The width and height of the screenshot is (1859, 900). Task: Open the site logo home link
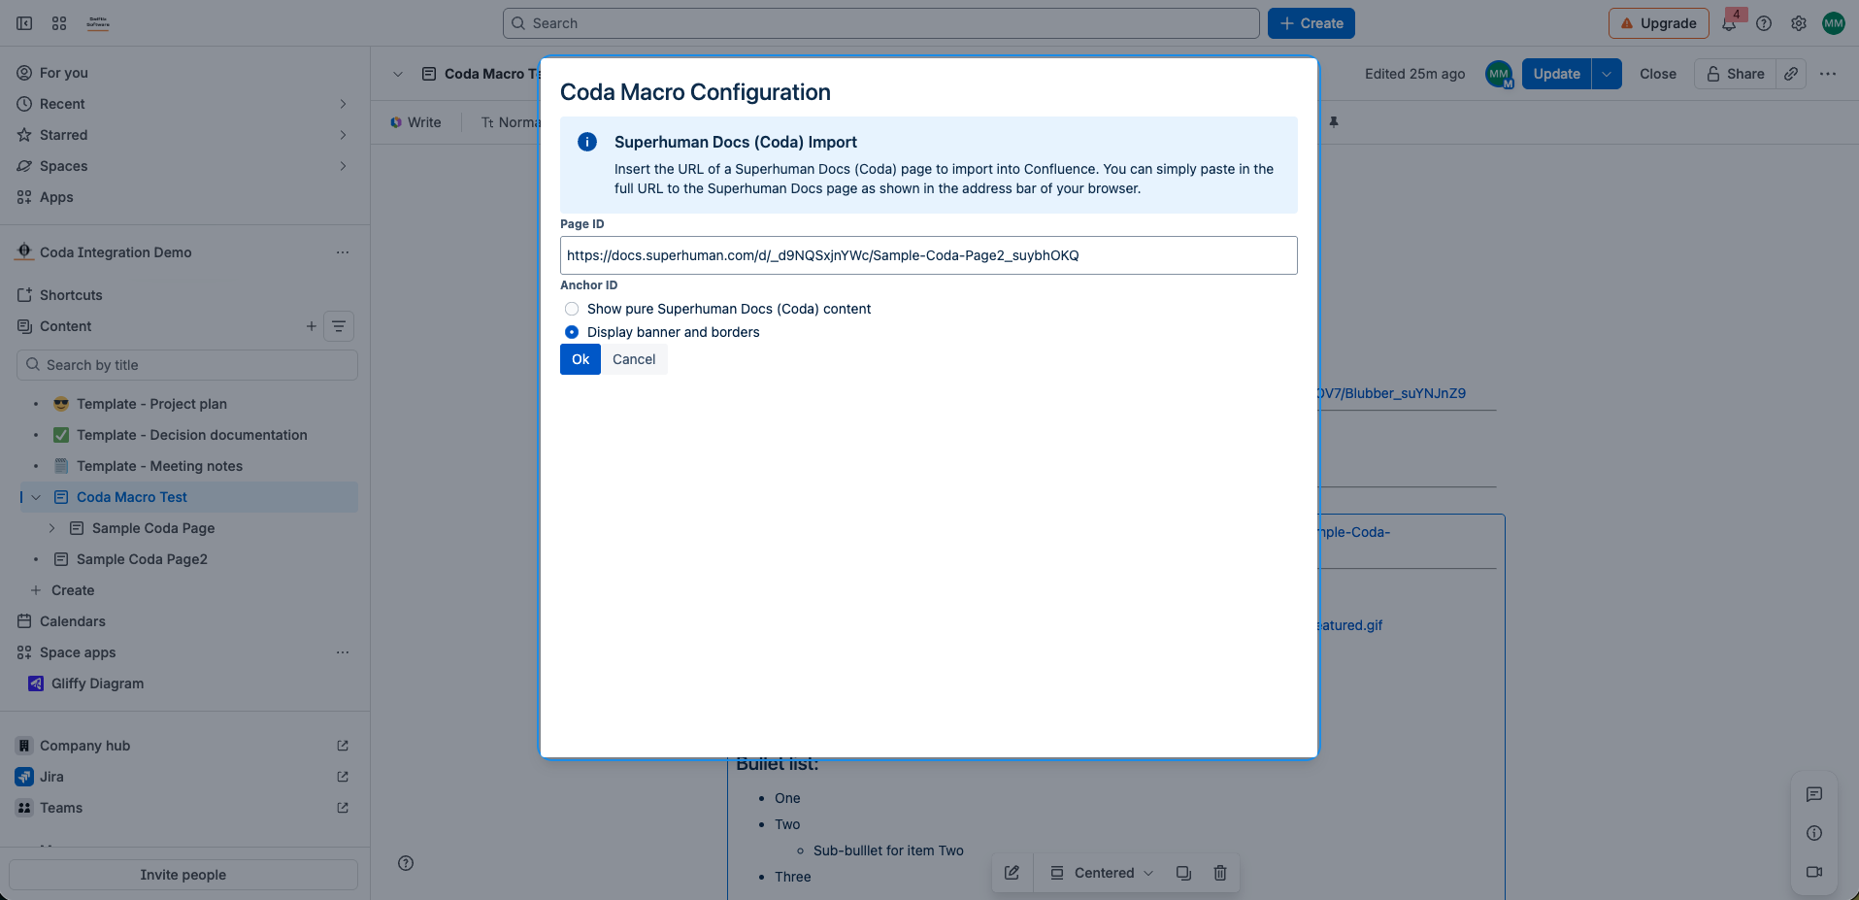[98, 23]
